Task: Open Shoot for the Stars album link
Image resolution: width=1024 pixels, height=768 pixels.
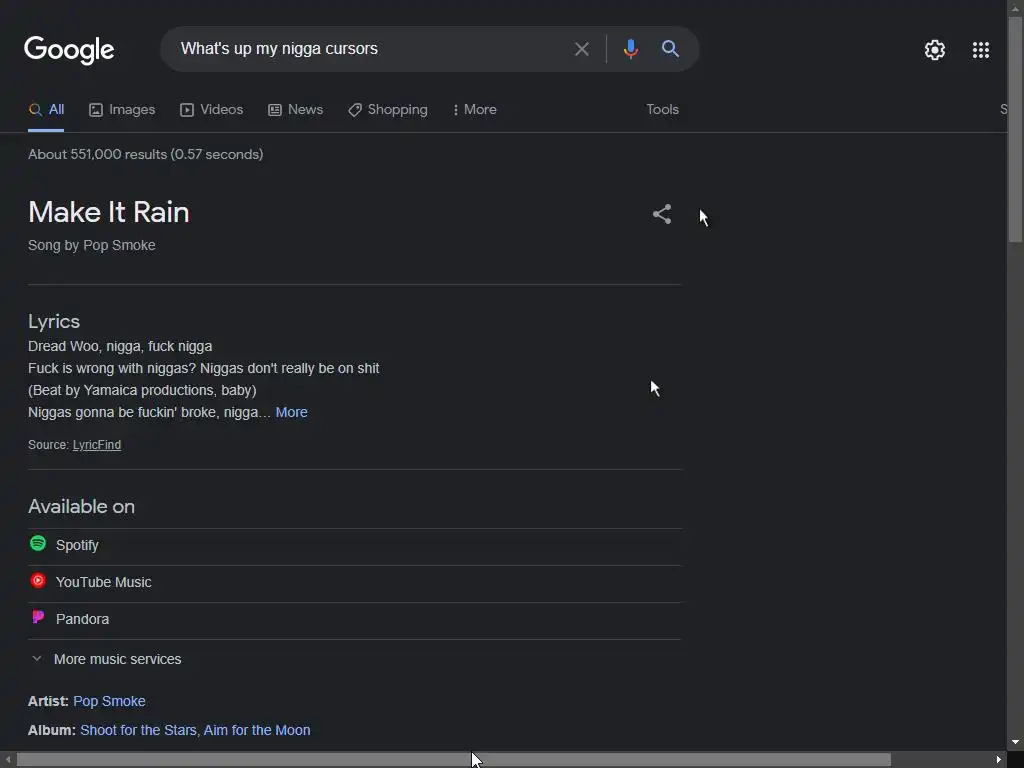Action: 195,730
